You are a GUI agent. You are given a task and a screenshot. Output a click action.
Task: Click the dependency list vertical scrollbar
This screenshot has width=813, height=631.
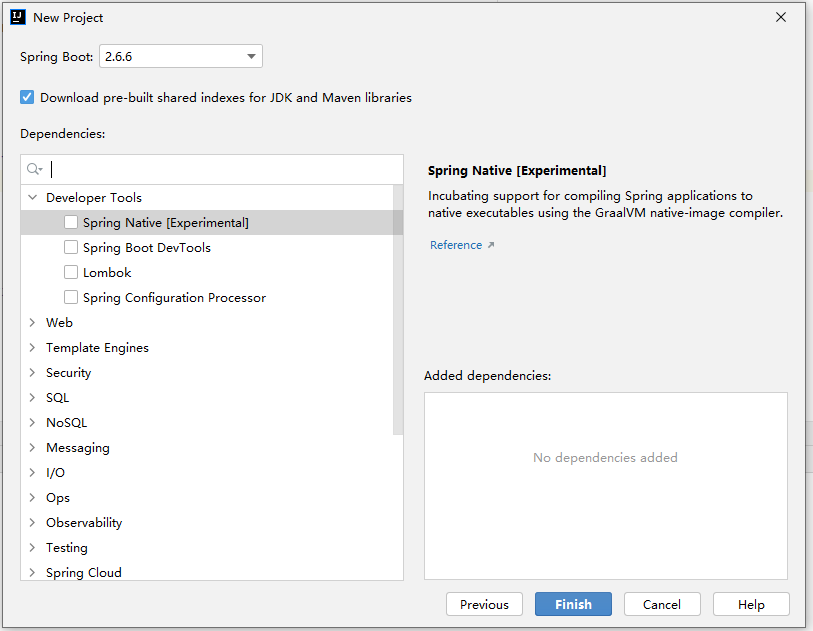pyautogui.click(x=398, y=310)
